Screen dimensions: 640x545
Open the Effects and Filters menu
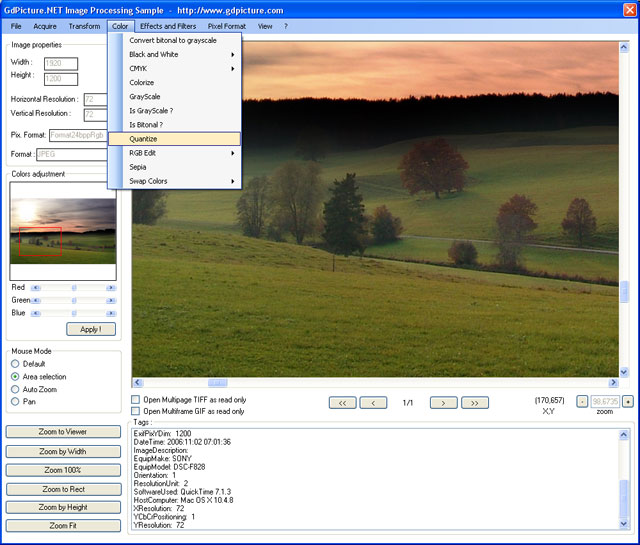(168, 26)
